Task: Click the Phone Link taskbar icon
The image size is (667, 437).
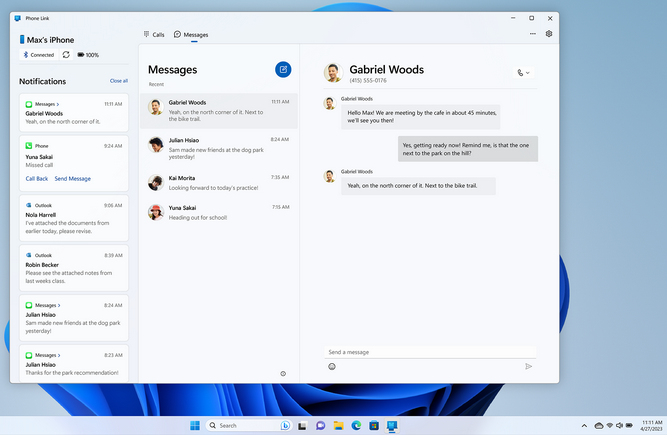Action: pyautogui.click(x=392, y=426)
